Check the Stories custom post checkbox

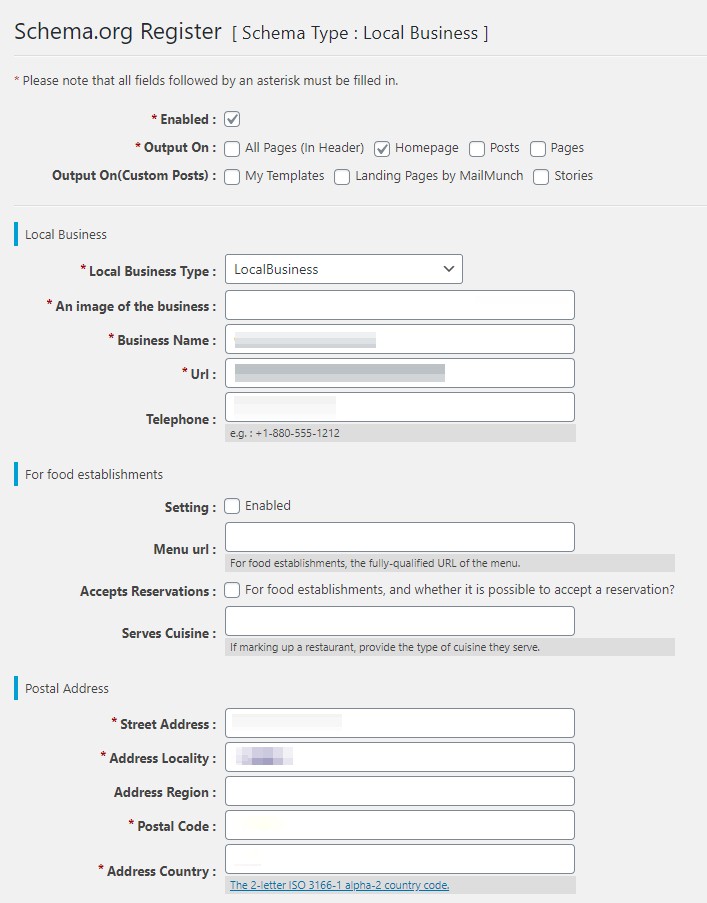[541, 177]
